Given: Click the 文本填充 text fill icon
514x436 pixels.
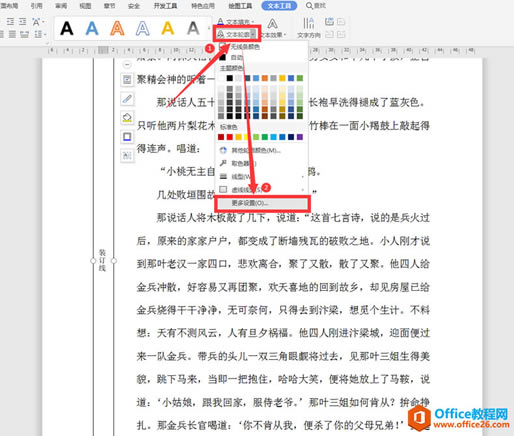Looking at the screenshot, I should click(x=221, y=22).
